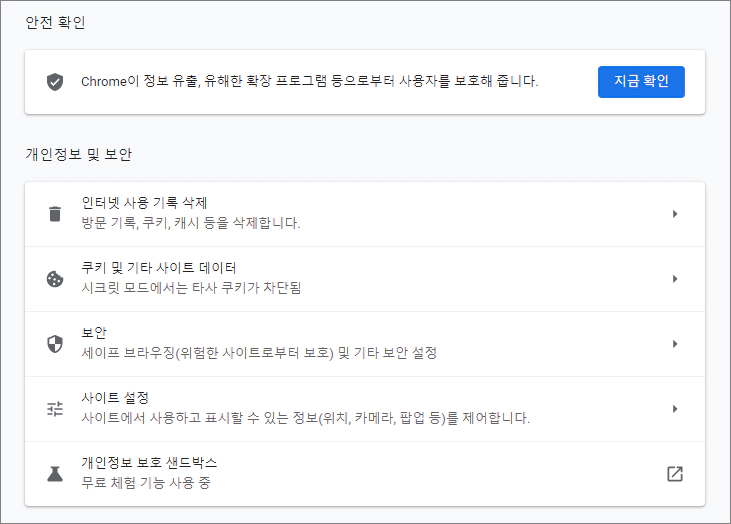
Task: Open the 사이트 설정 title
Action: click(115, 398)
